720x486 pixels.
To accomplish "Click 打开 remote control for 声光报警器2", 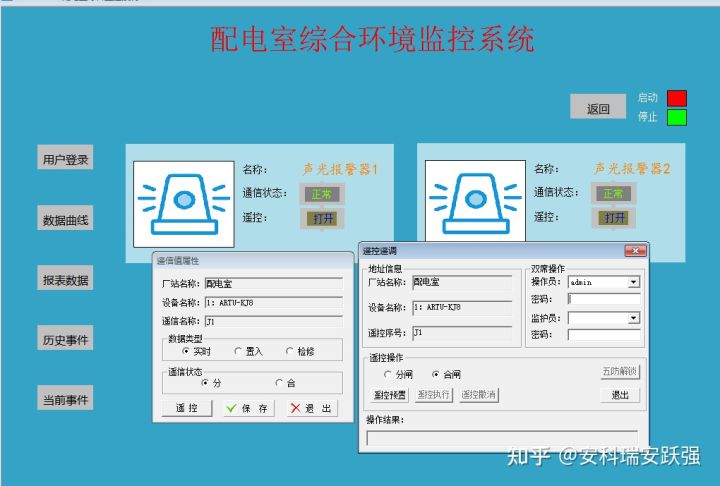I will 613,218.
